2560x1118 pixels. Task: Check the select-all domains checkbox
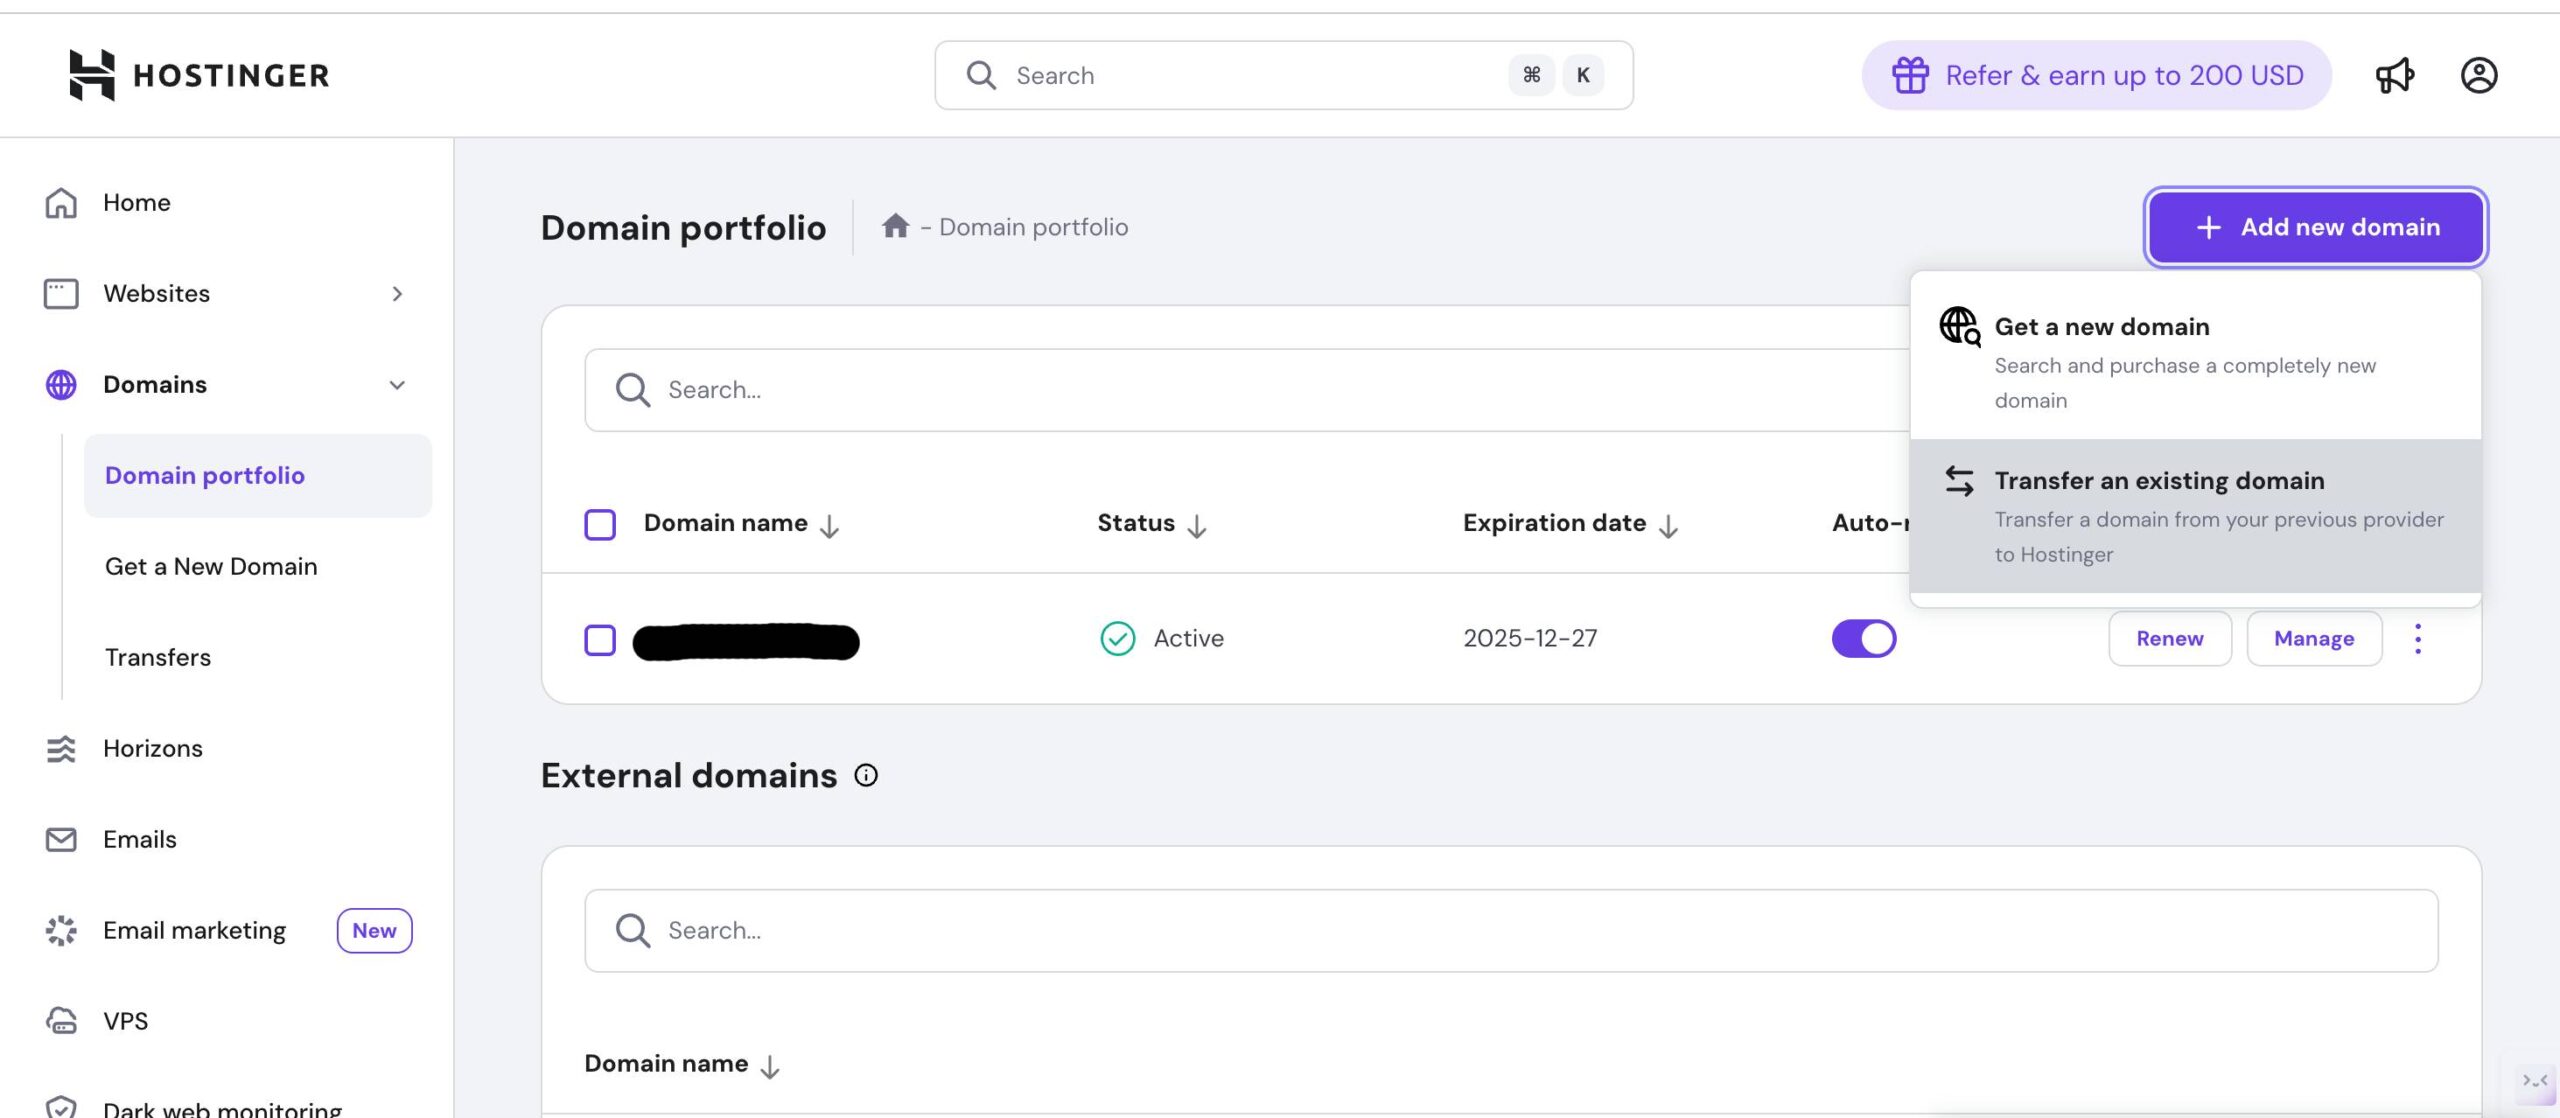point(600,524)
